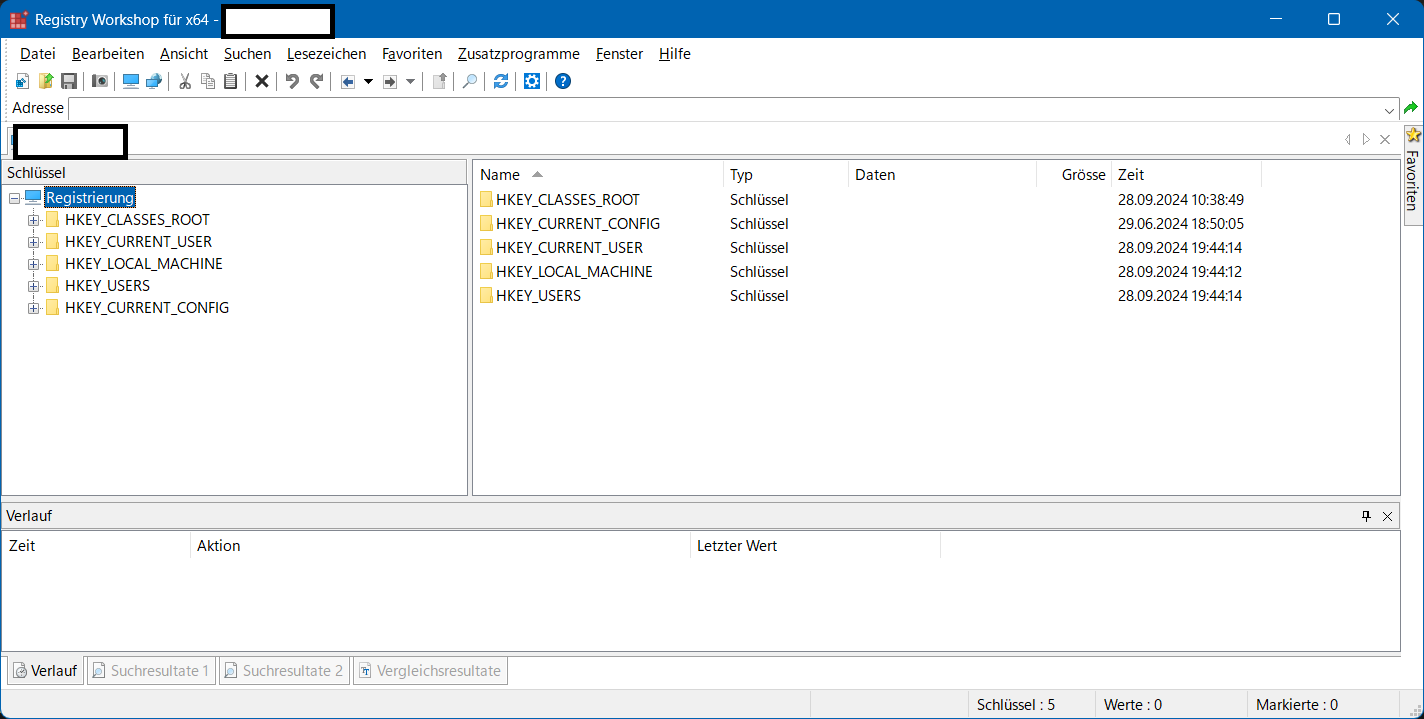Click the new registry file icon
Screen dimensions: 1424x719
tap(23, 81)
